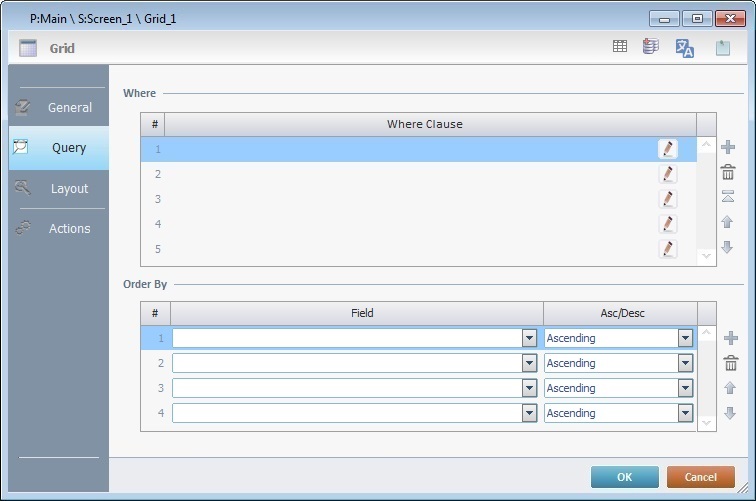The height and width of the screenshot is (501, 756).
Task: Click the grid table icon in header toolbar
Action: pyautogui.click(x=620, y=47)
